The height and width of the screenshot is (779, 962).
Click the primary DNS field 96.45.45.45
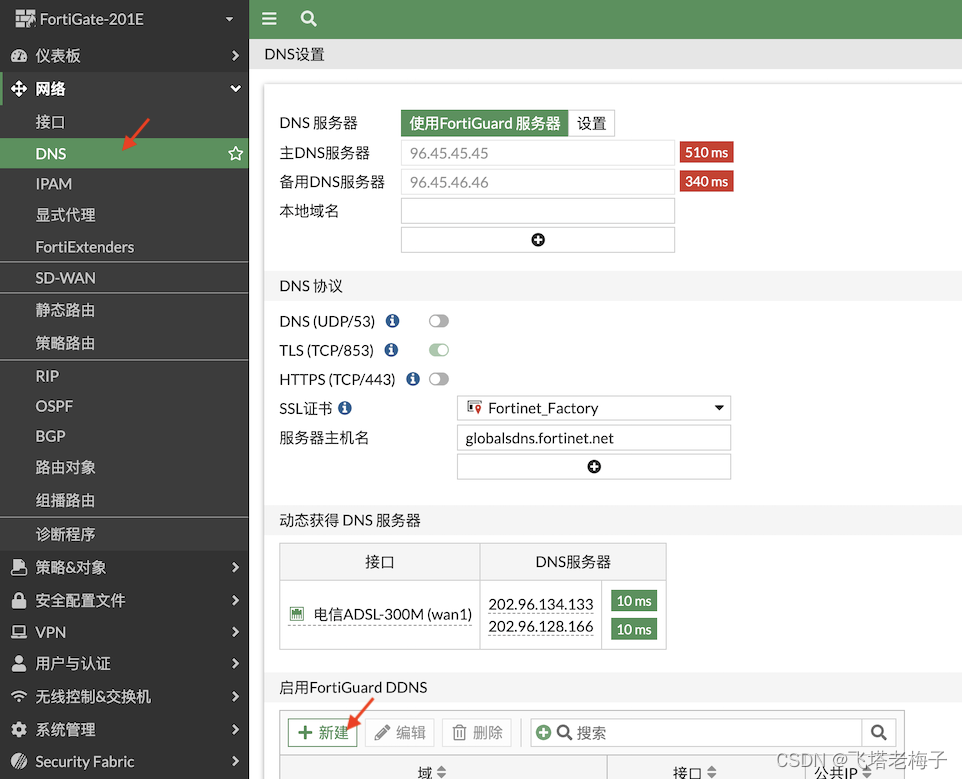[x=537, y=153]
